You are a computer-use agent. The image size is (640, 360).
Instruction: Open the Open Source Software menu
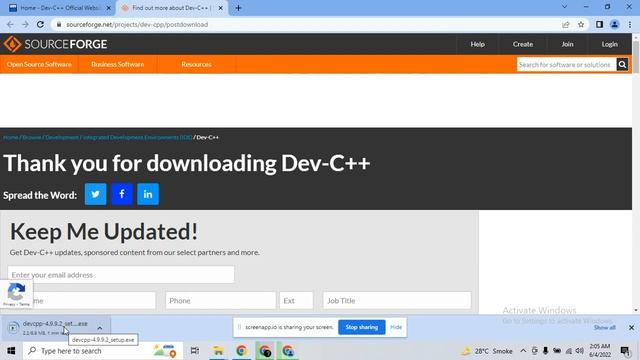(39, 64)
